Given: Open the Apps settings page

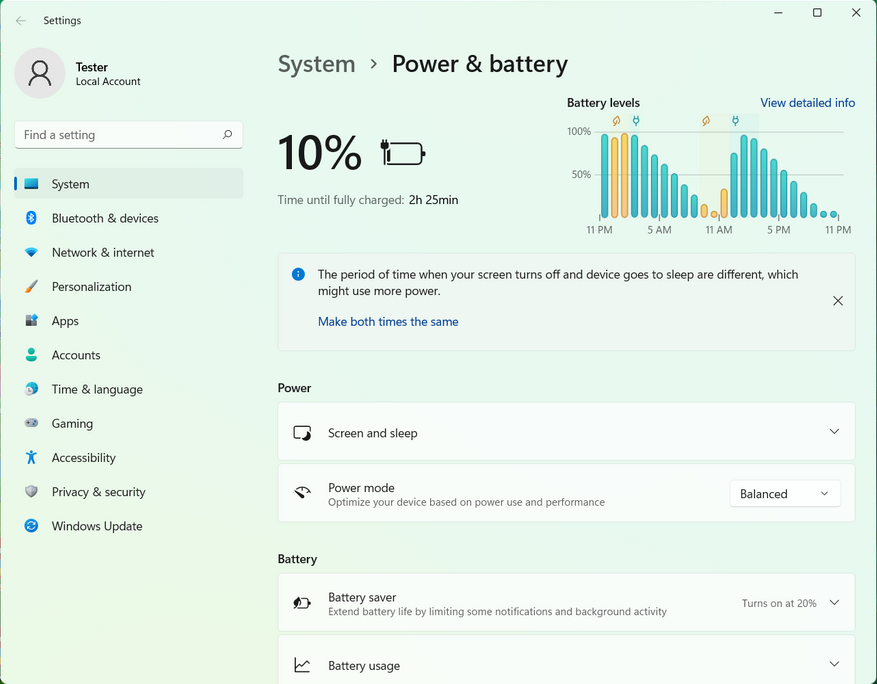Looking at the screenshot, I should pyautogui.click(x=65, y=321).
